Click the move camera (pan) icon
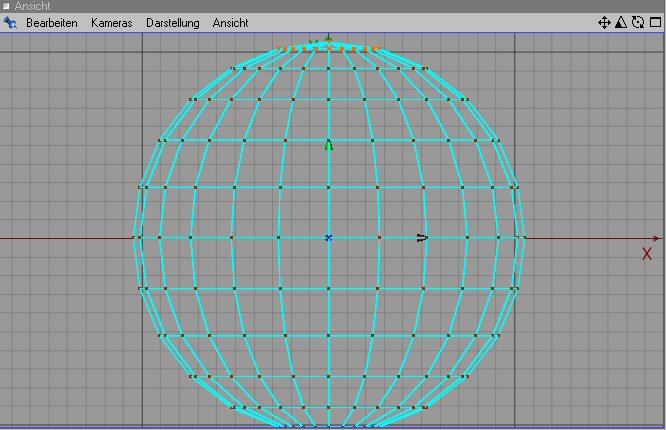Viewport: 666px width, 430px height. click(604, 22)
